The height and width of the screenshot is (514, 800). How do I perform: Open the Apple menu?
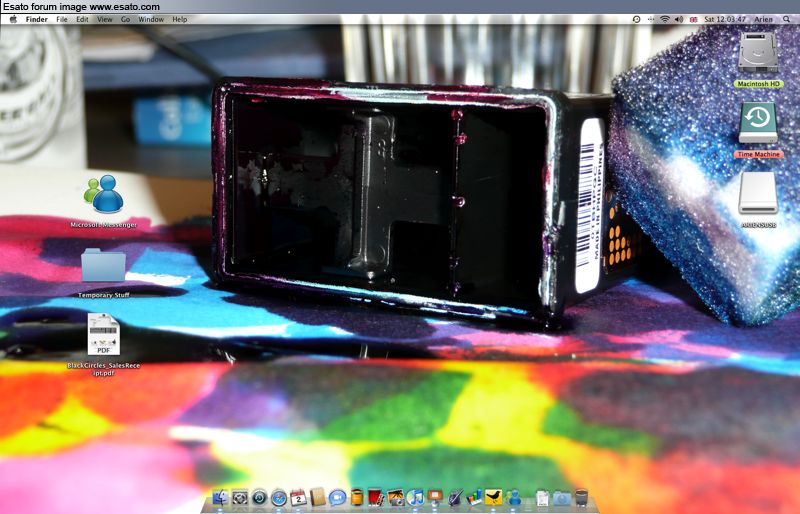point(12,19)
